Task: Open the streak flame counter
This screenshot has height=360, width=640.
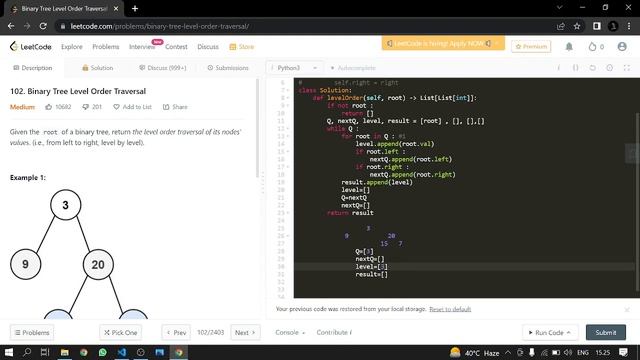Action: click(x=596, y=47)
